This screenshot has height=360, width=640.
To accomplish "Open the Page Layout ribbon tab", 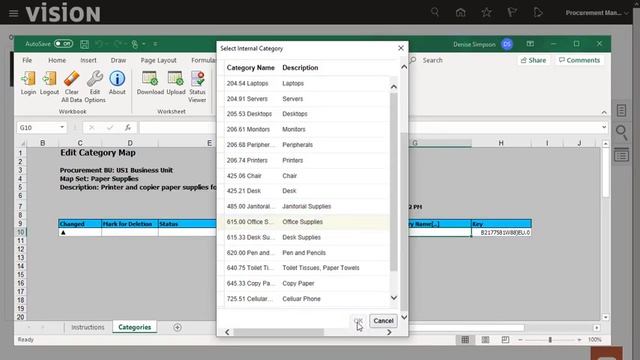I will tap(158, 60).
